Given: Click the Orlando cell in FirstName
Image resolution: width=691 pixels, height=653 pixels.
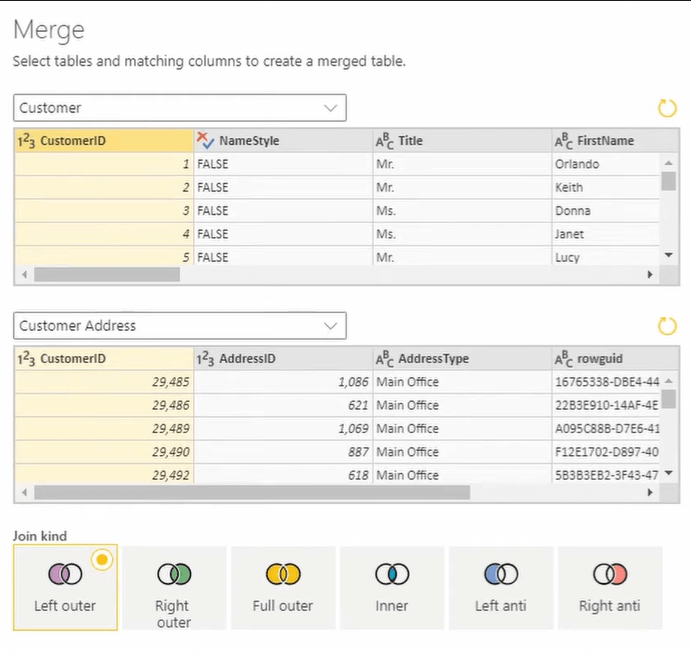Looking at the screenshot, I should coord(606,164).
